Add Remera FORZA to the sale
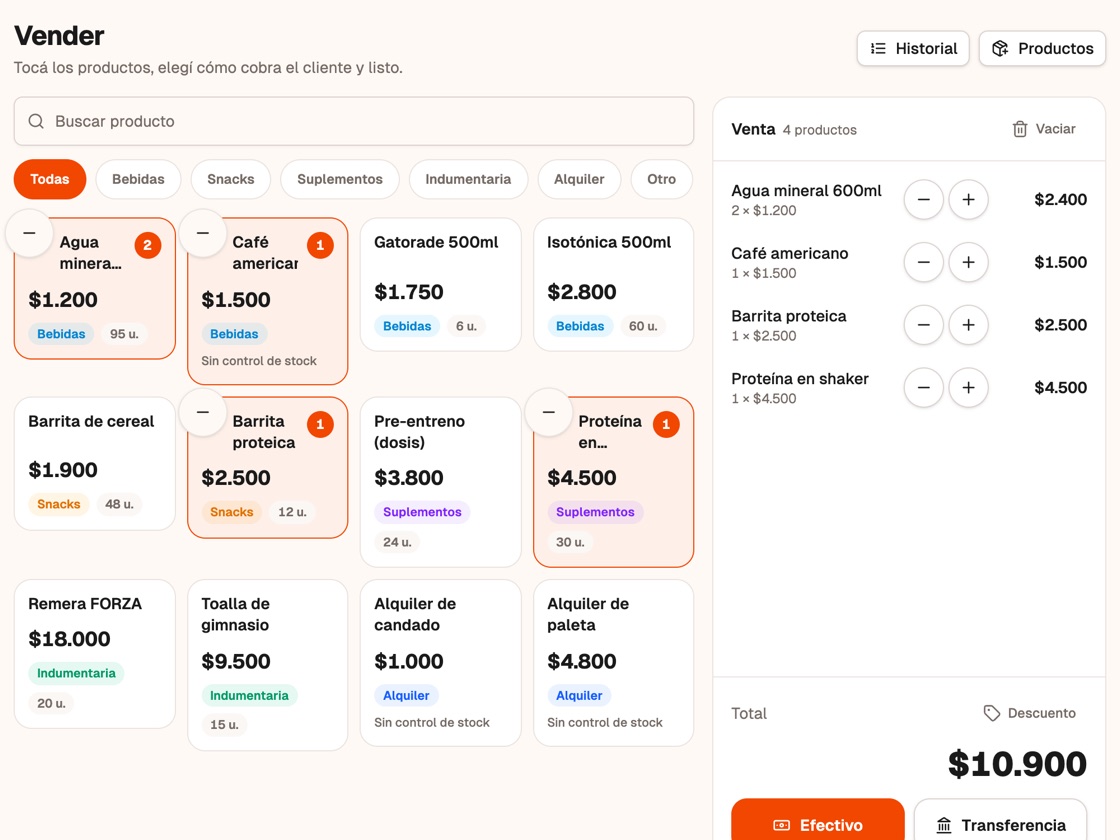The image size is (1120, 840). (95, 654)
